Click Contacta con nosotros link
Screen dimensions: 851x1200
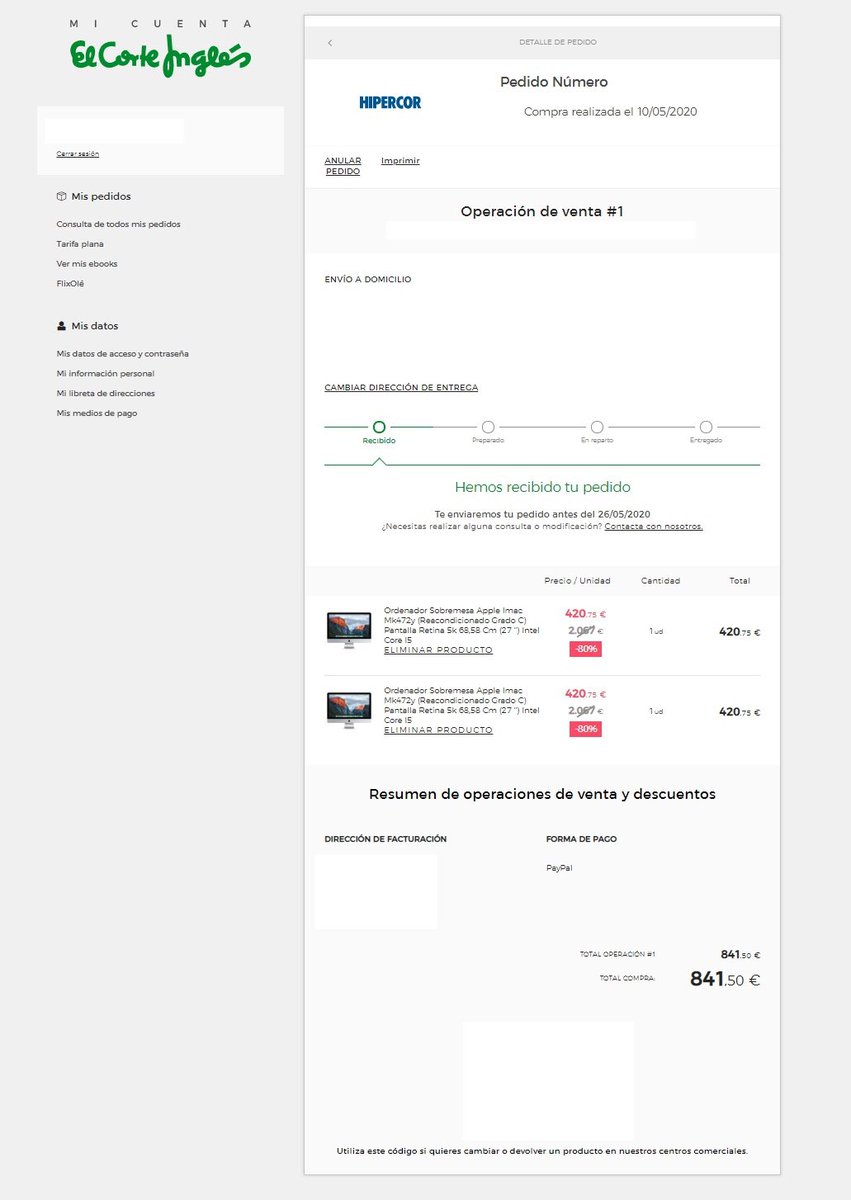point(653,526)
